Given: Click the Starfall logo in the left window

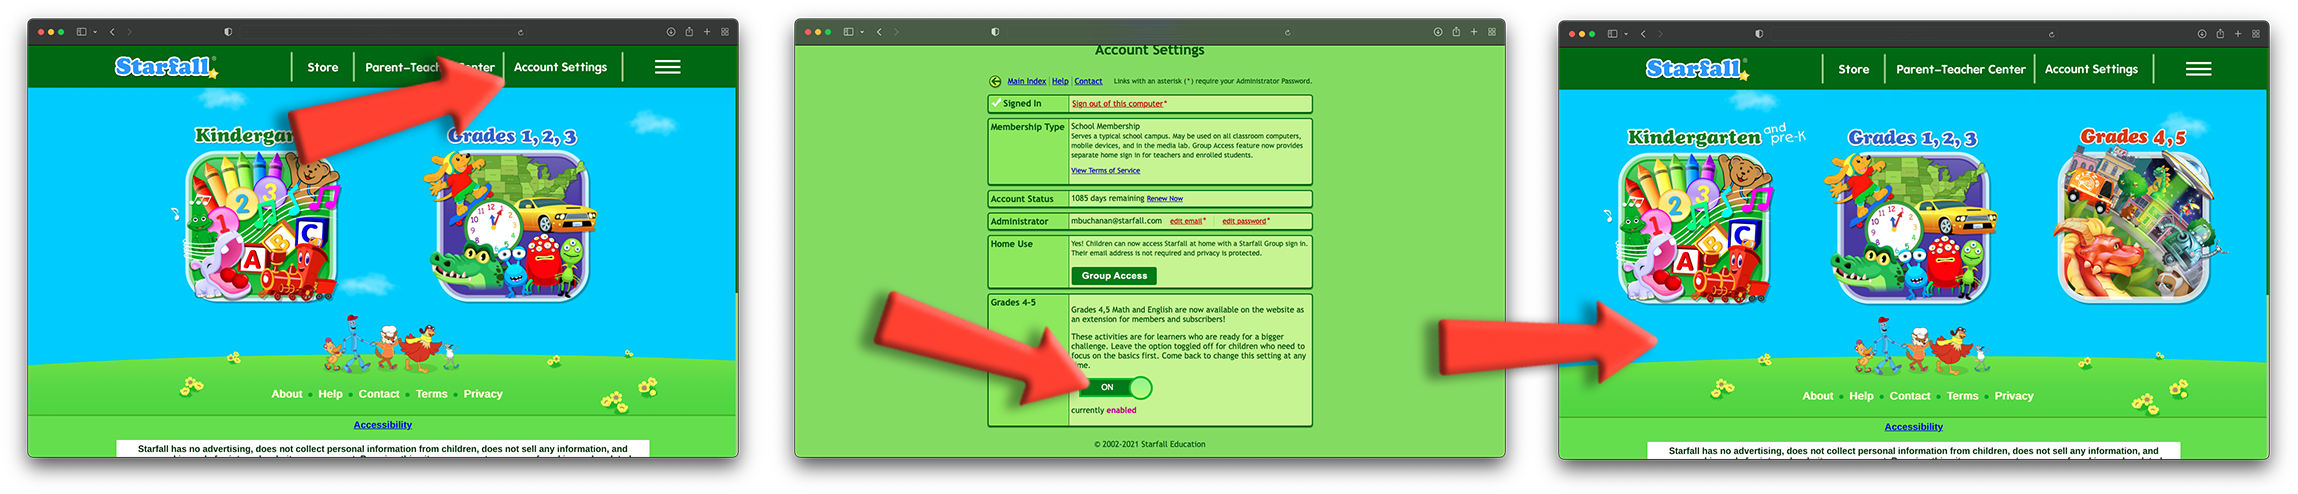Looking at the screenshot, I should click(166, 67).
